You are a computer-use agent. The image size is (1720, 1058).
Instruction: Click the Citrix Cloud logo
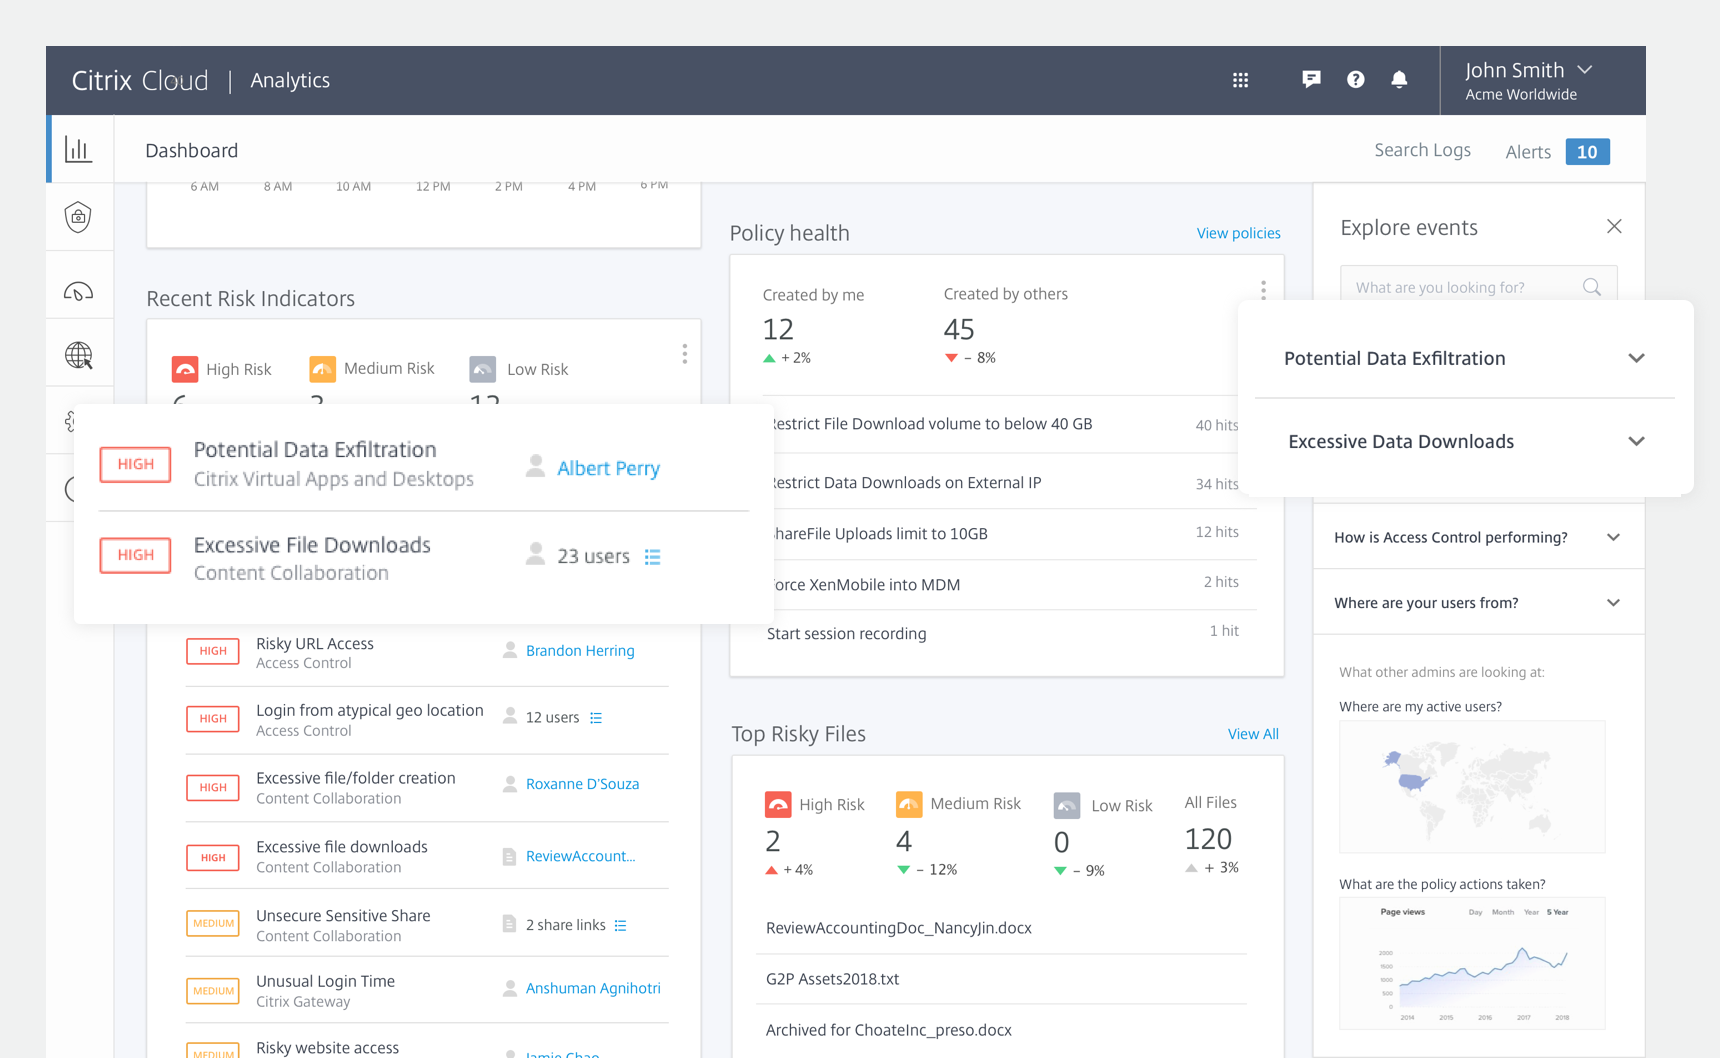[x=140, y=80]
